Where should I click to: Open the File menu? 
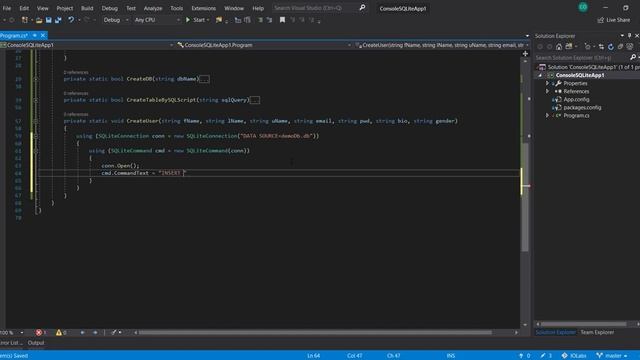7,8
